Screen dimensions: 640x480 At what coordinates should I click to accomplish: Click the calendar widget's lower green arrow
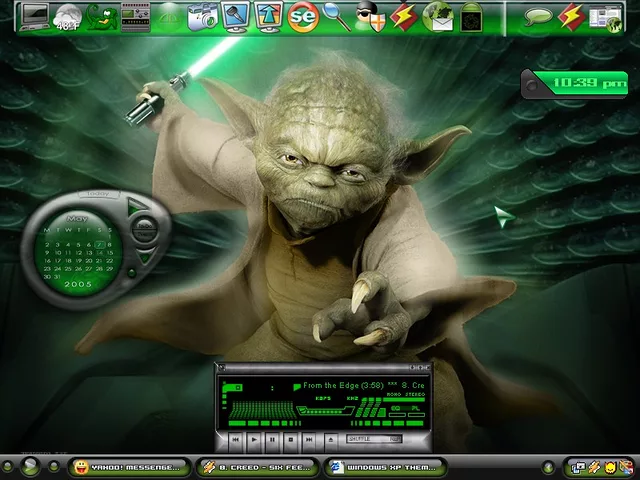[144, 257]
